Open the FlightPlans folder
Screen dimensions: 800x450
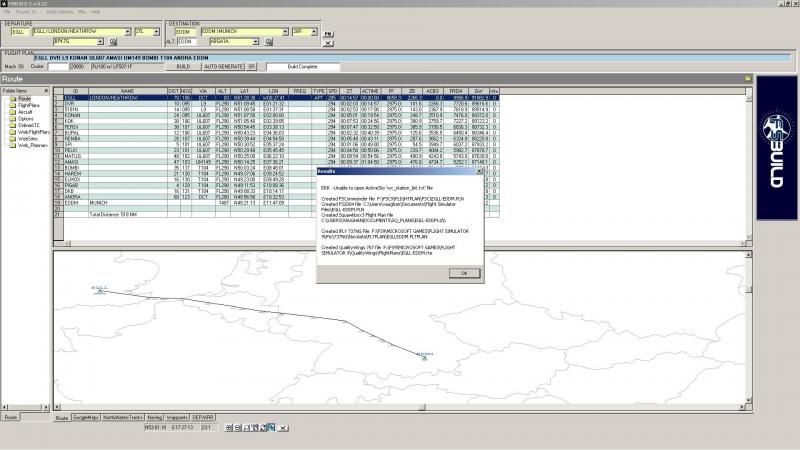pos(24,105)
